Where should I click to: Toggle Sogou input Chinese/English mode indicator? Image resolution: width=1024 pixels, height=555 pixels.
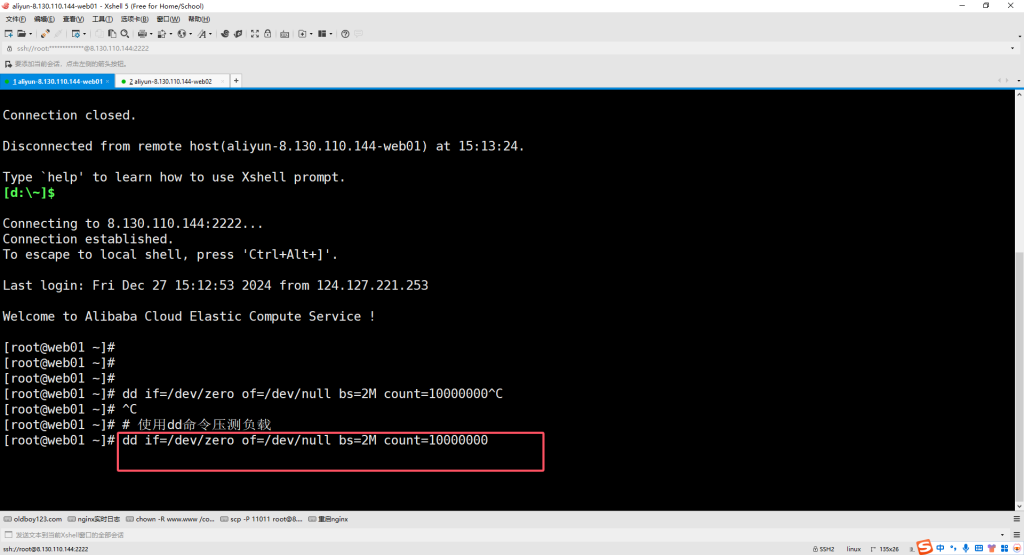pos(941,547)
